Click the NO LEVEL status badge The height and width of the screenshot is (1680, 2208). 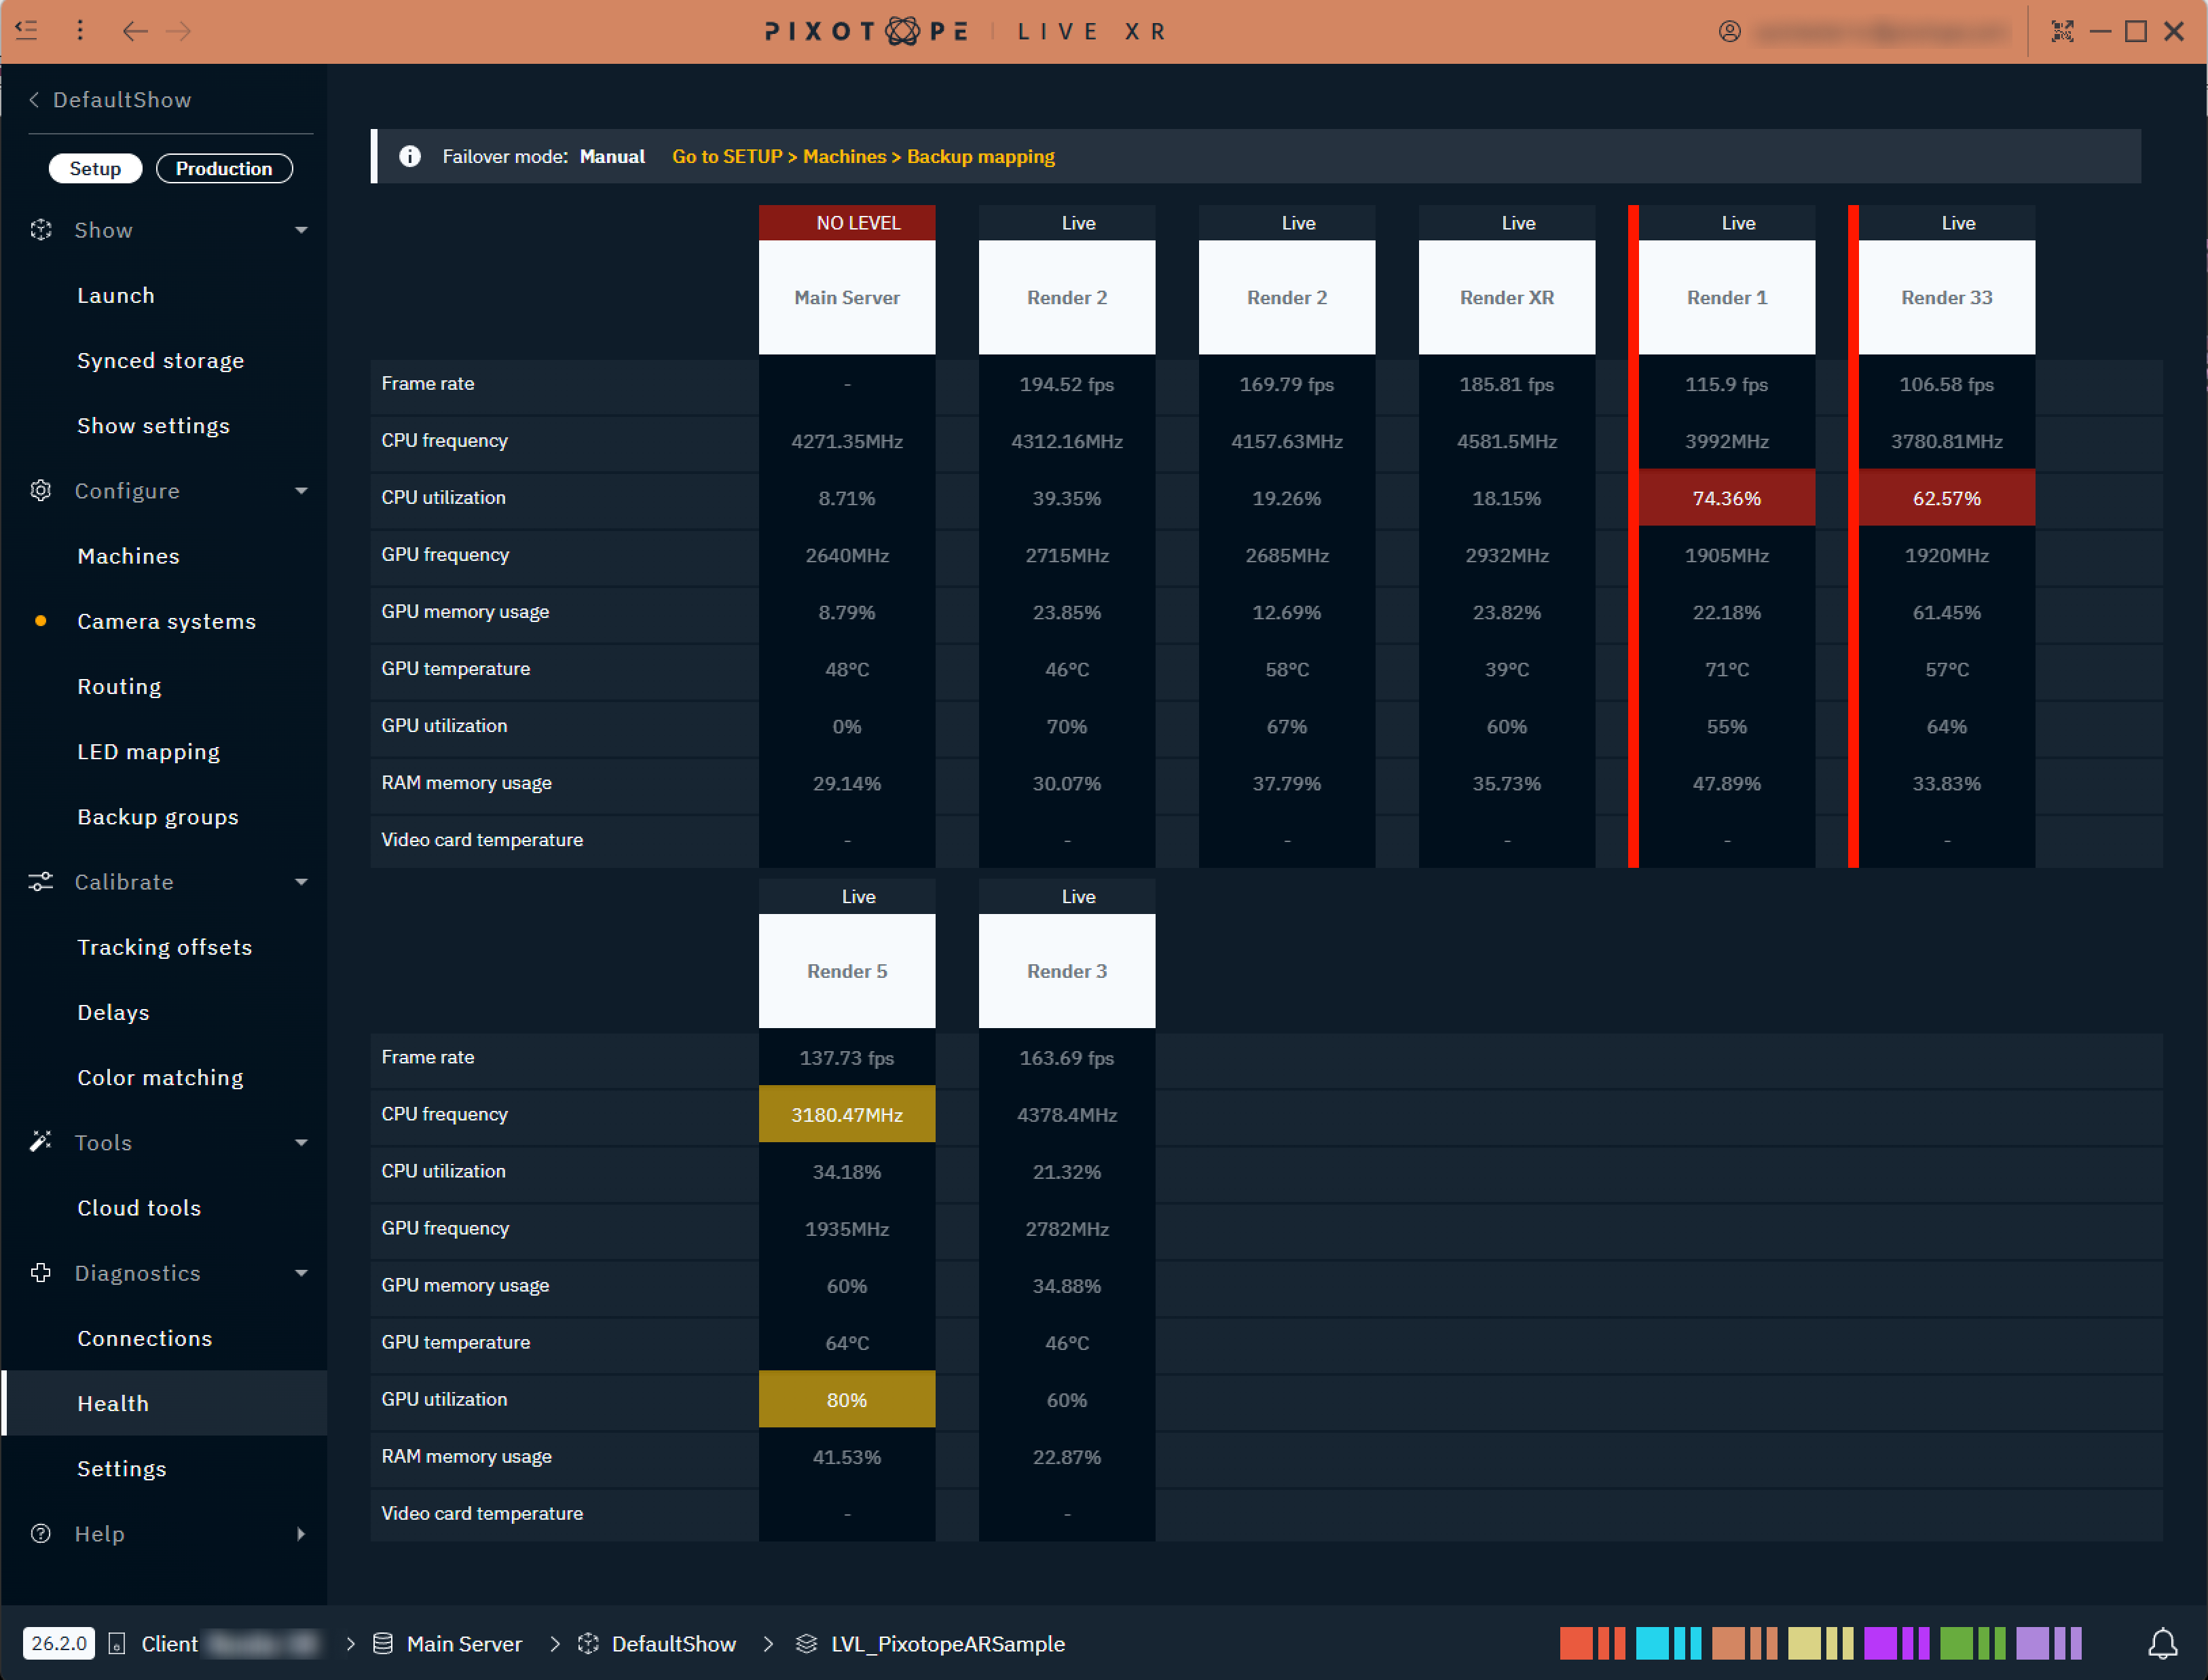847,223
